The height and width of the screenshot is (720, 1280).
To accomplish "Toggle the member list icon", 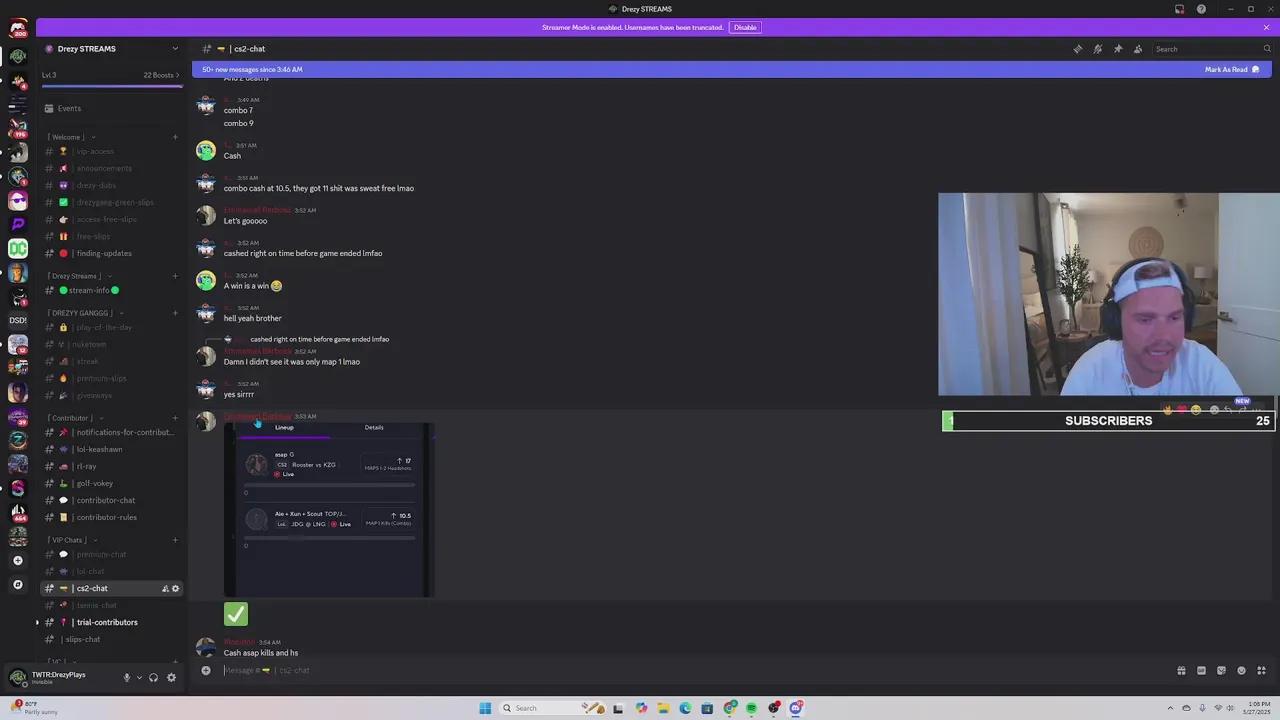I will coord(1137,49).
